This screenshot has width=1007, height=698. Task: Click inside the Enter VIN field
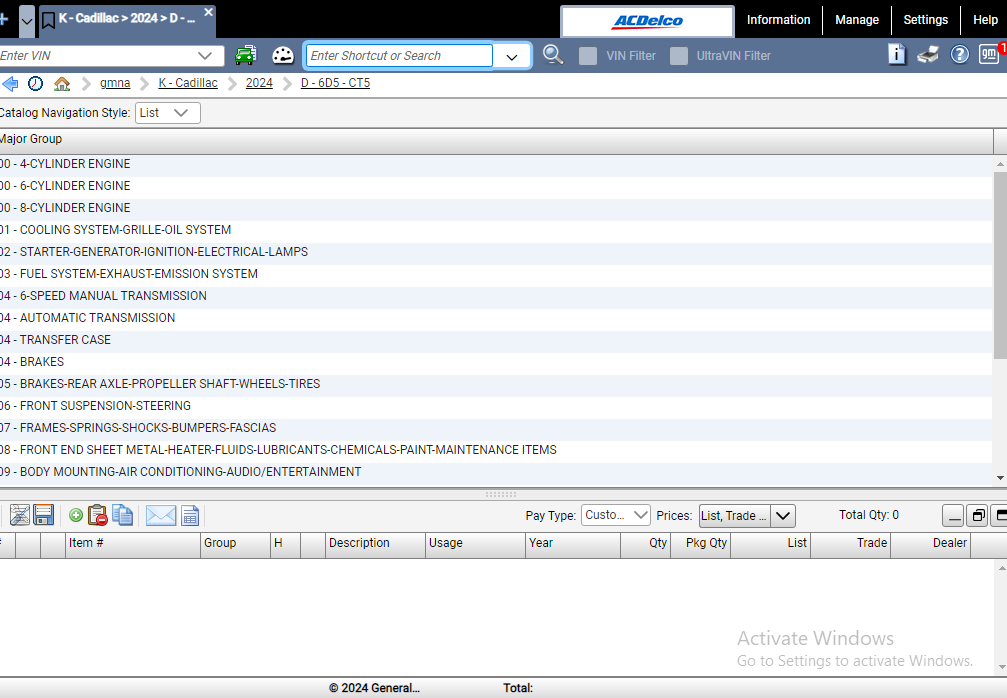click(x=100, y=56)
